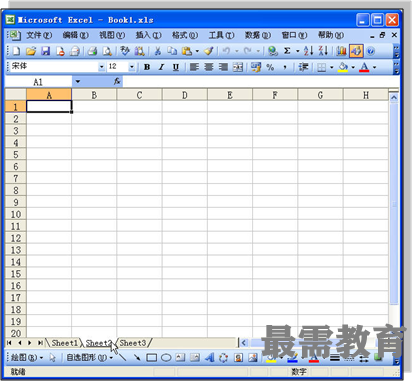The width and height of the screenshot is (413, 381).
Task: Click the Name Box showing A1
Action: [38, 82]
